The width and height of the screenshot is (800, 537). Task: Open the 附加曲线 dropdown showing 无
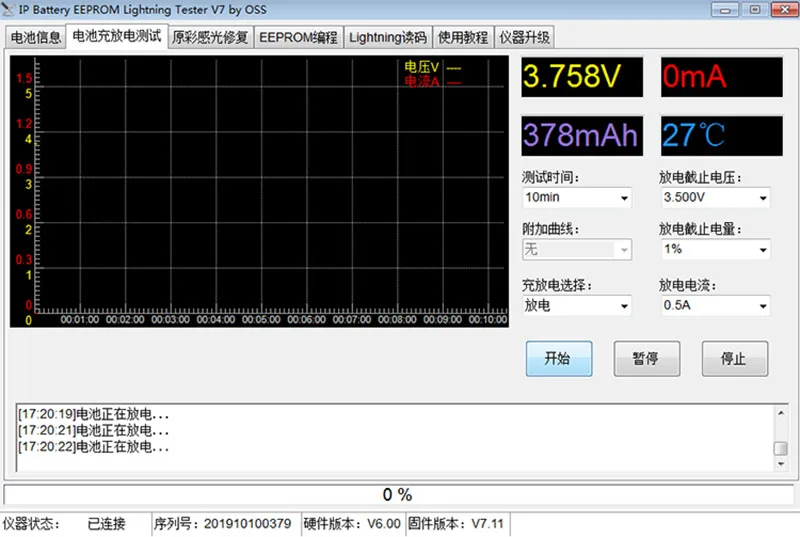click(577, 249)
